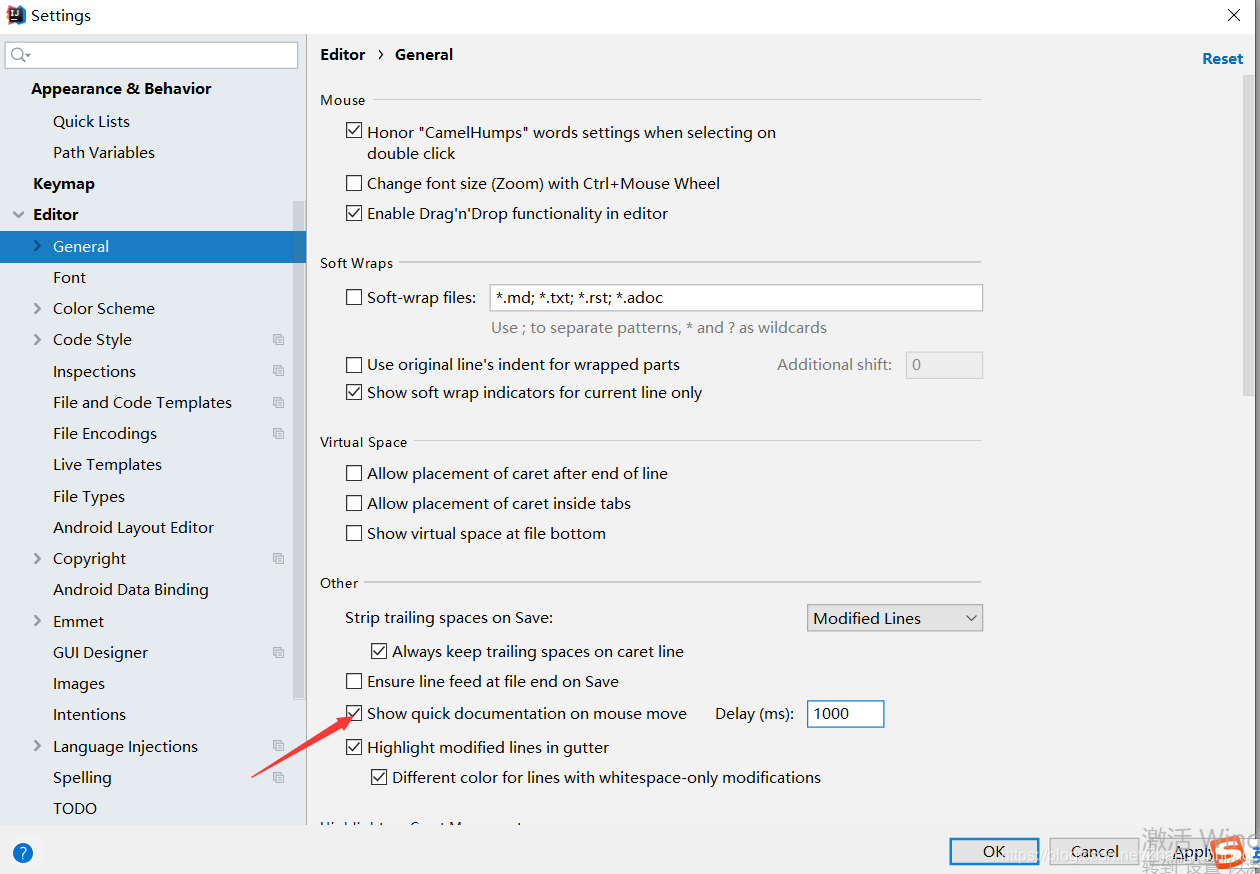Toggle Highlight modified lines in gutter

pos(354,747)
